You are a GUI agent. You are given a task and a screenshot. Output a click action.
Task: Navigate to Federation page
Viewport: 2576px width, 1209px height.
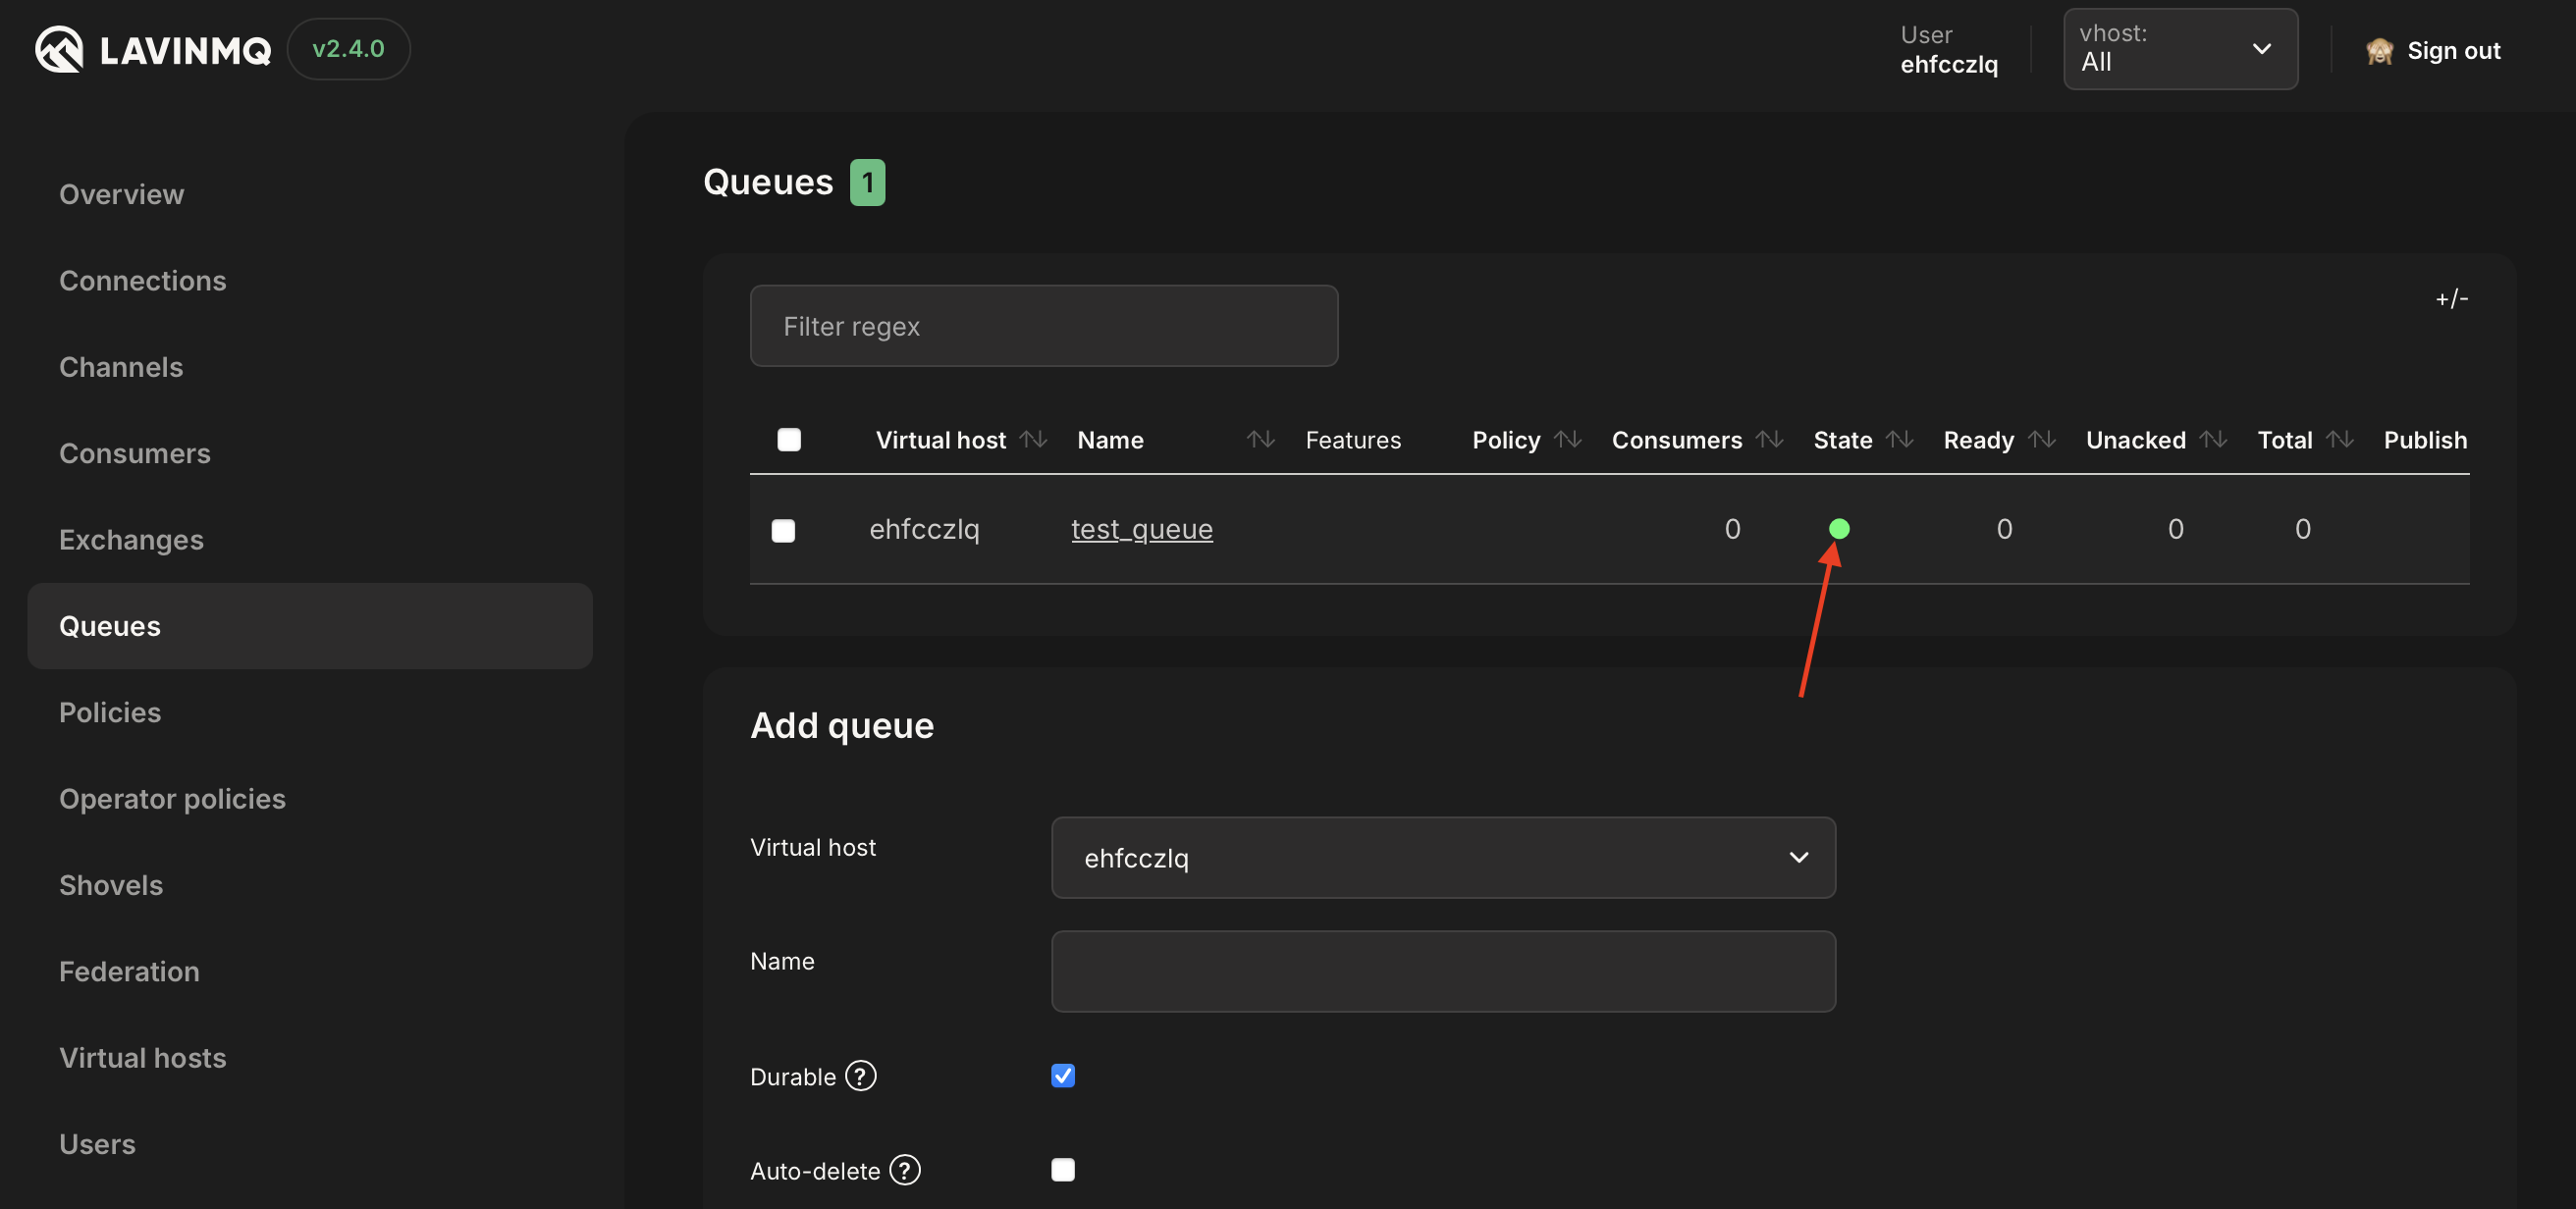pos(129,971)
